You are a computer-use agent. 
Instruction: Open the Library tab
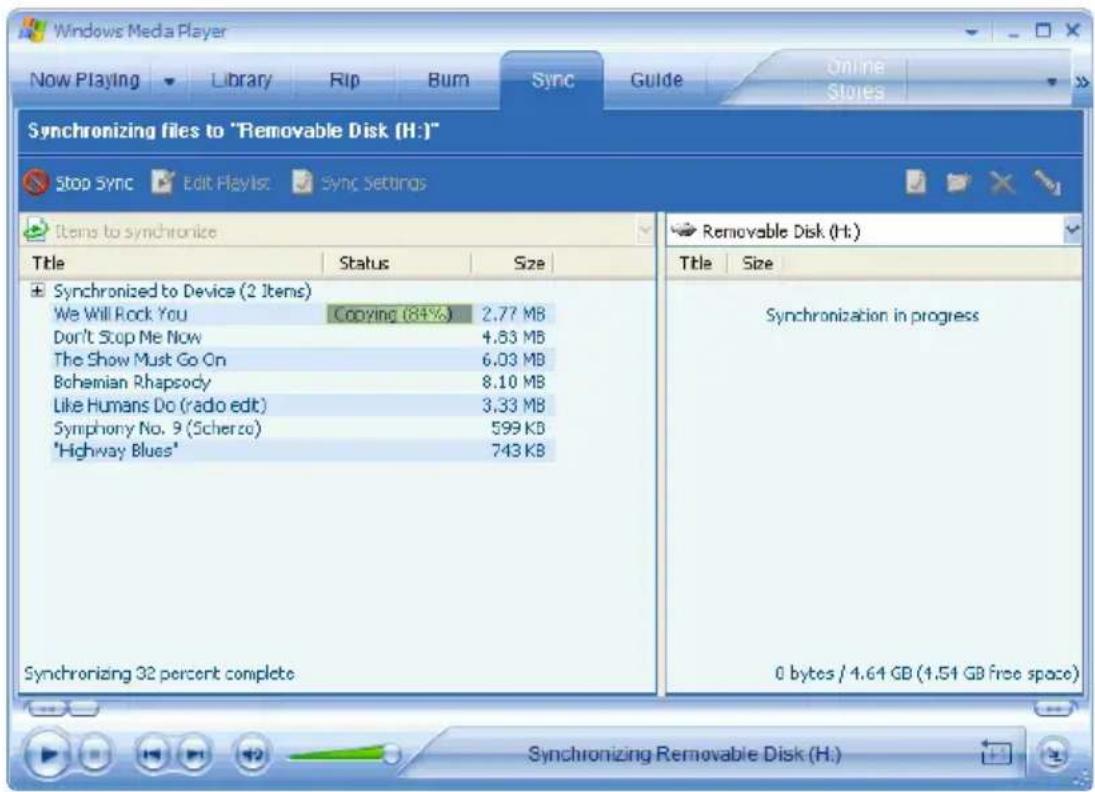(242, 80)
